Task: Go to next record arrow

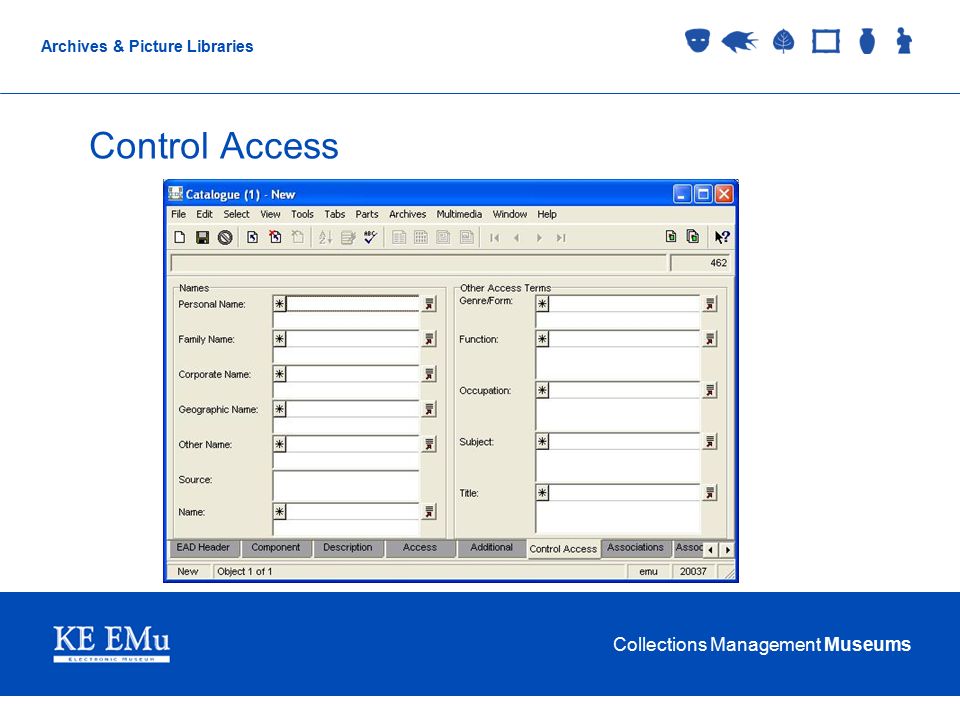Action: (539, 238)
